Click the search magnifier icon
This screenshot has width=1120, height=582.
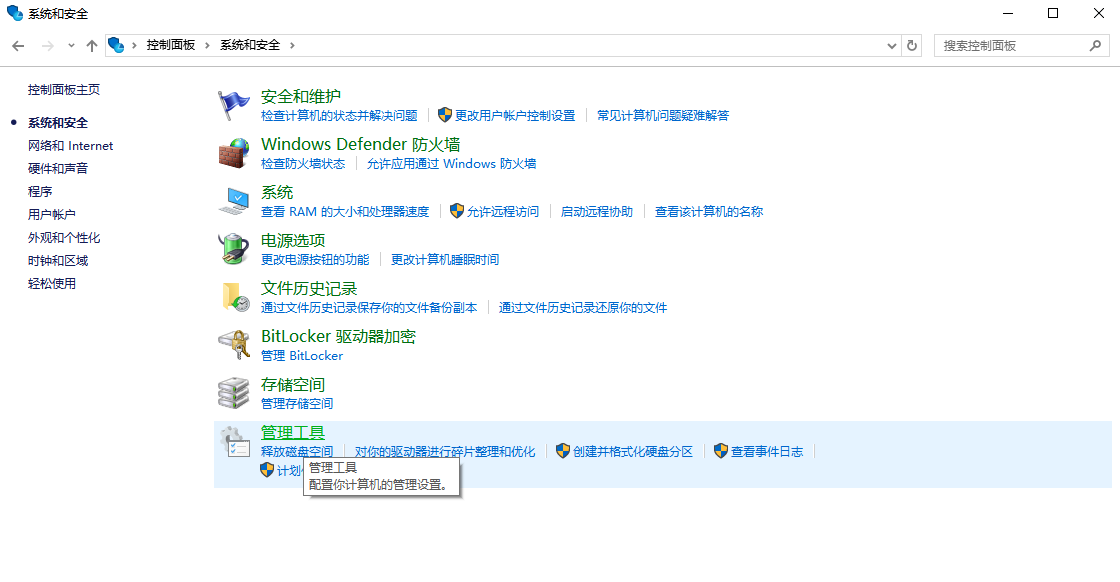coord(1095,46)
